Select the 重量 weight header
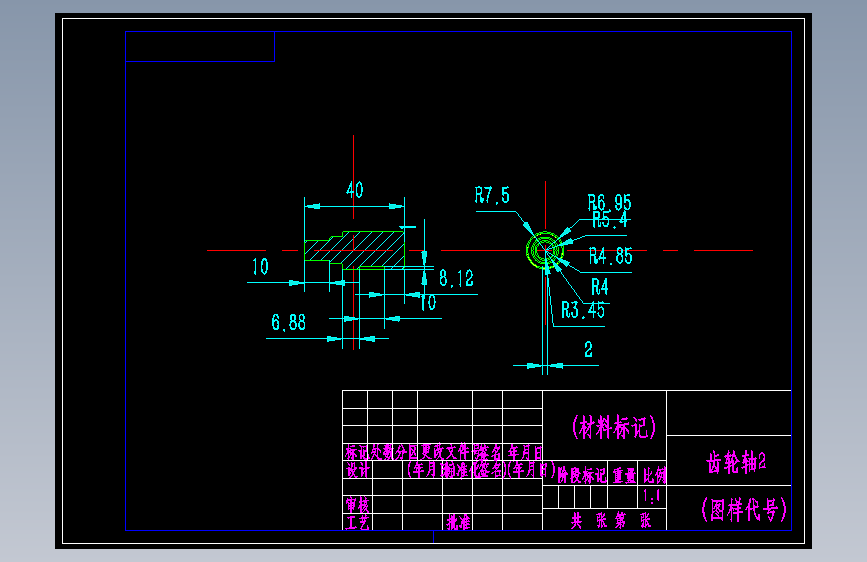This screenshot has width=867, height=562. [x=624, y=475]
